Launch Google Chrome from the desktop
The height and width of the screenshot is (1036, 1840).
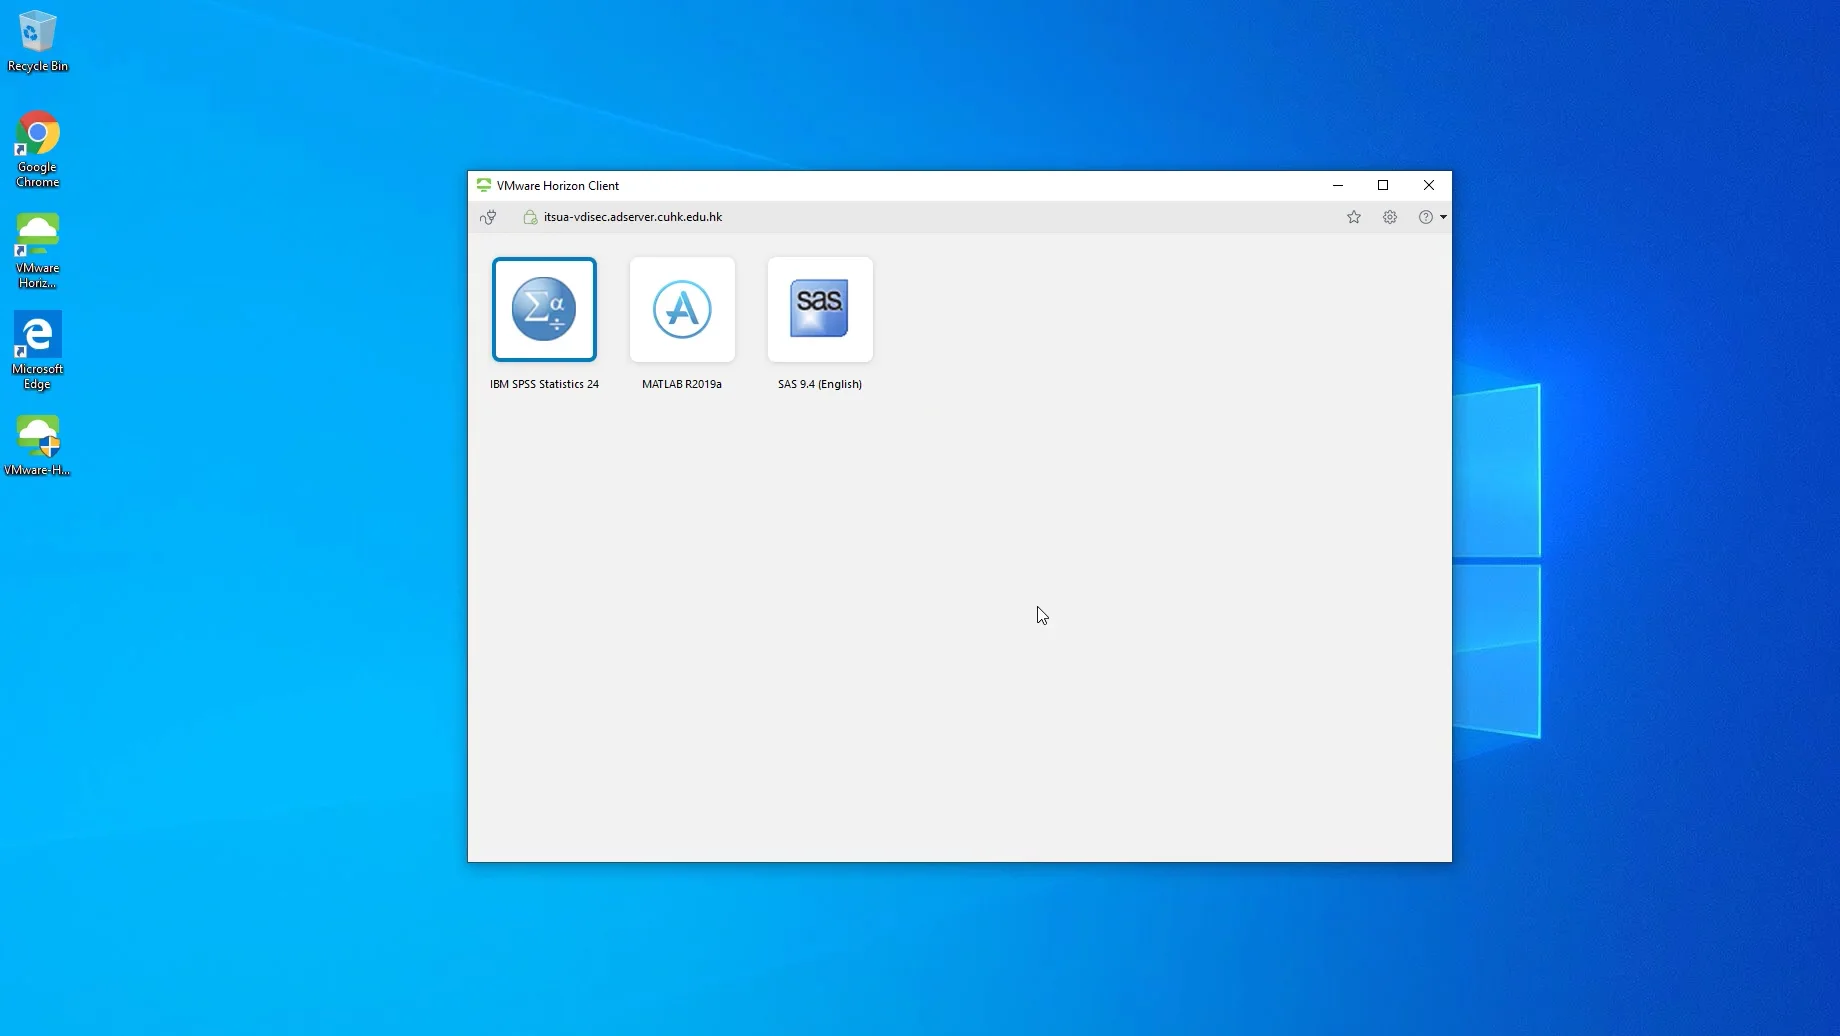pos(37,133)
